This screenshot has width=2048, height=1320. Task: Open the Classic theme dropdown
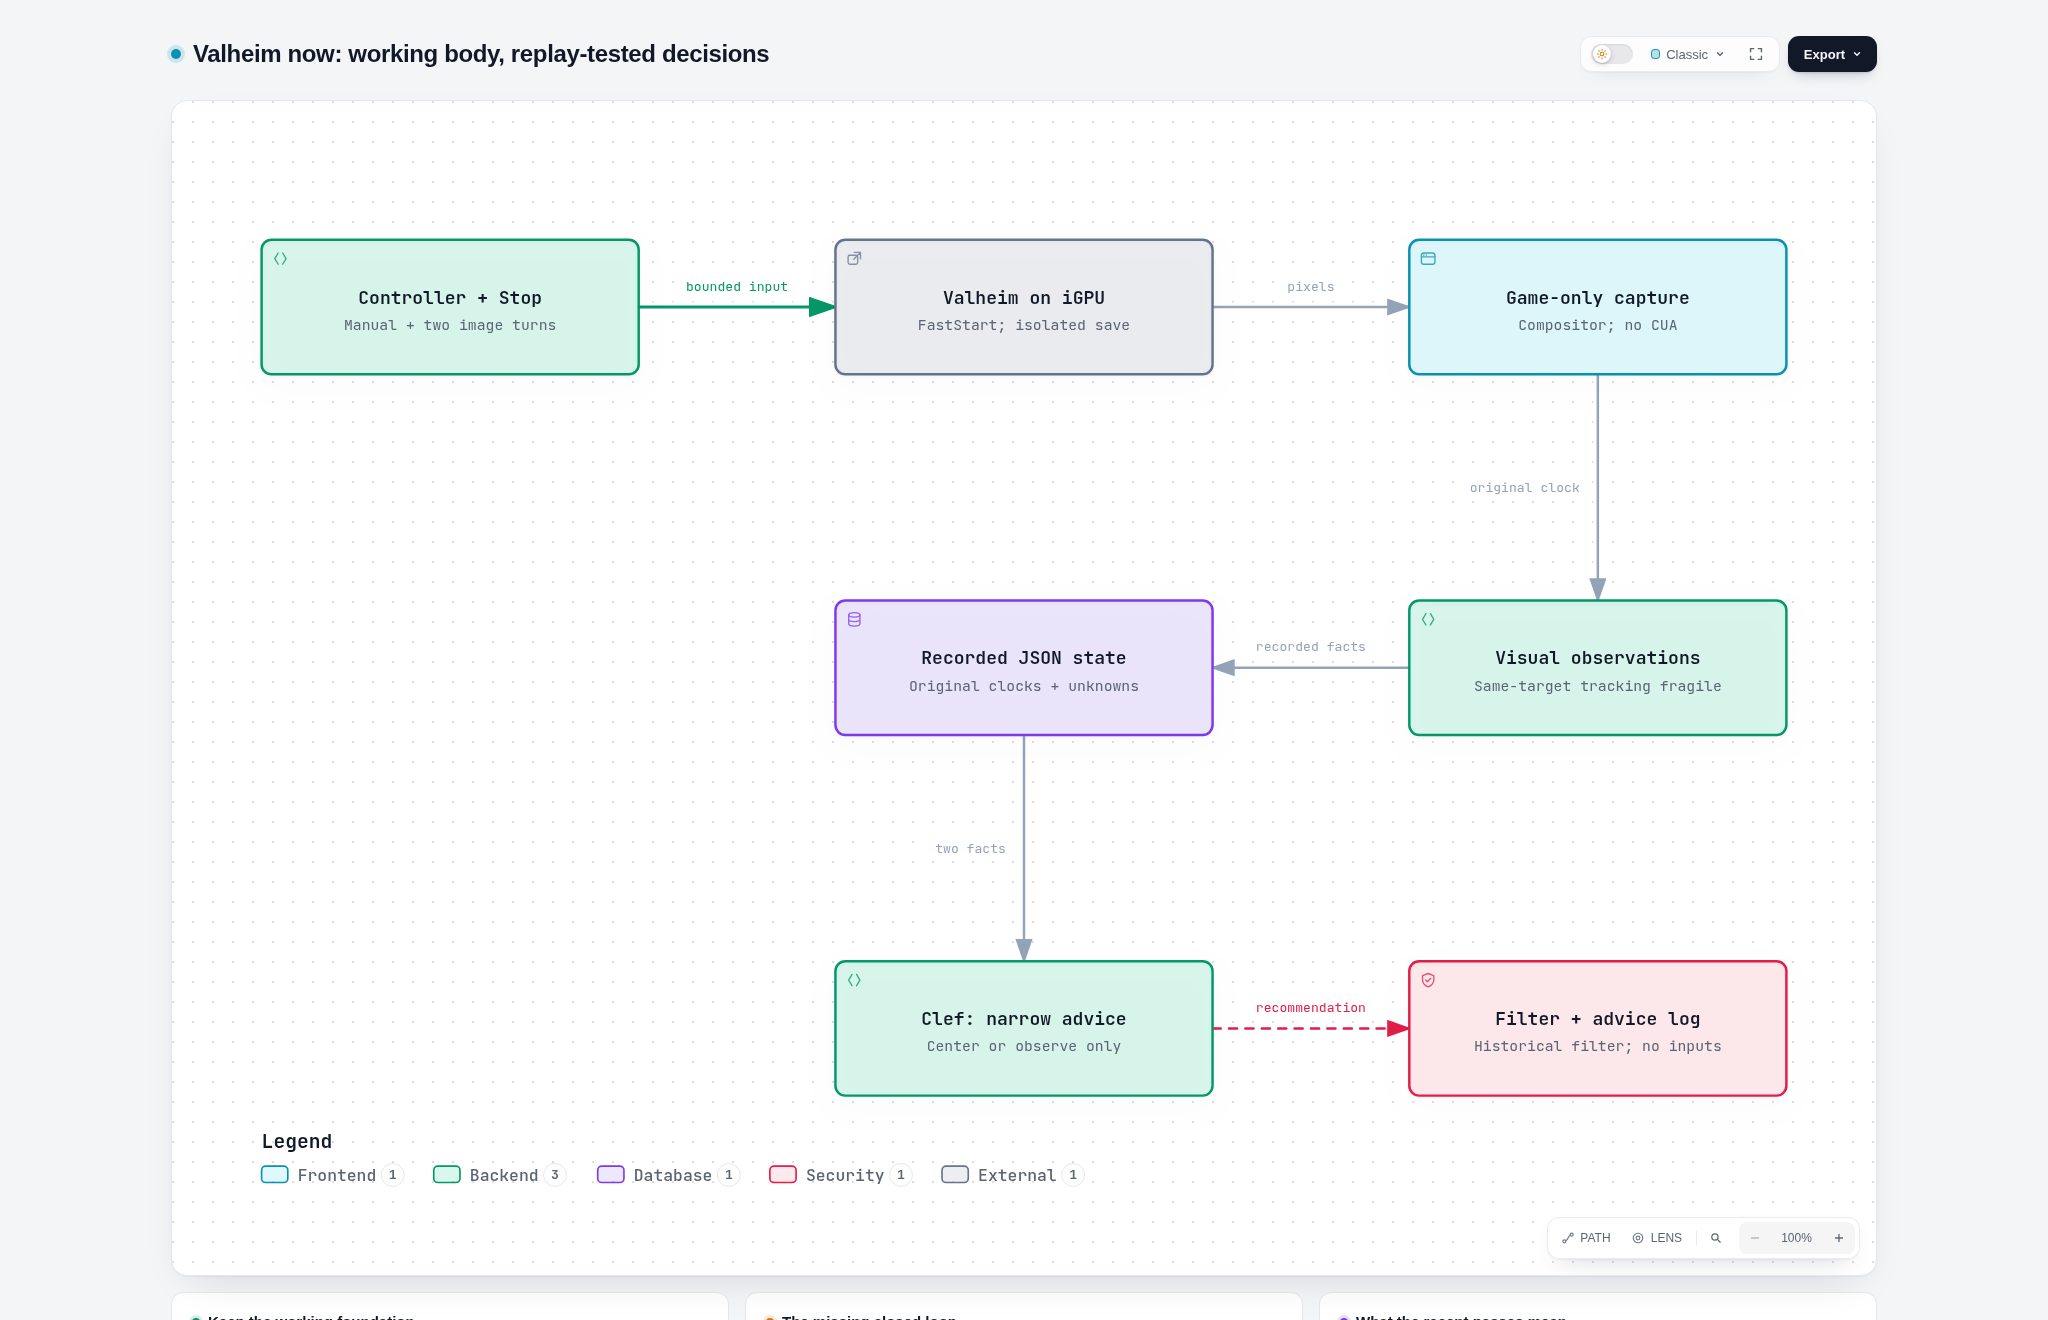pyautogui.click(x=1687, y=54)
